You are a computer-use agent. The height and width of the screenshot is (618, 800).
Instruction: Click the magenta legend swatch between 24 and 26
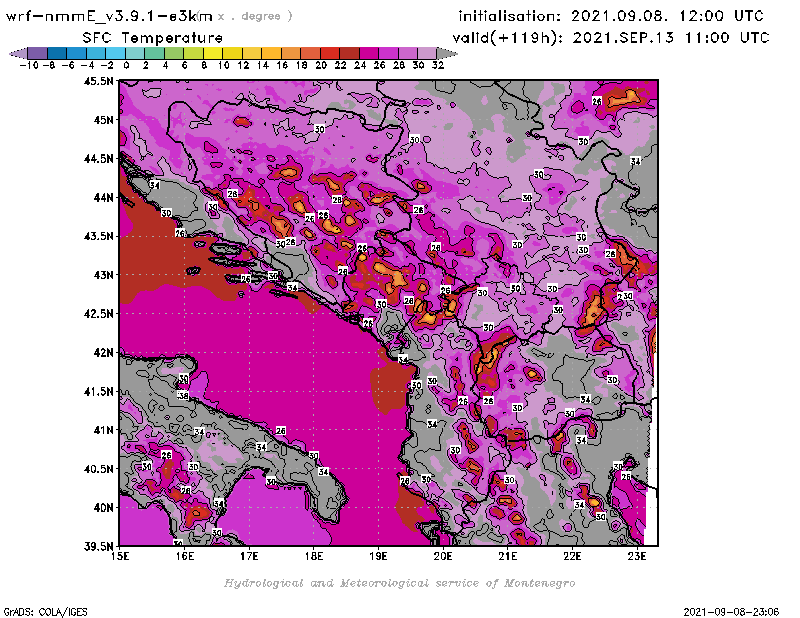tap(369, 54)
